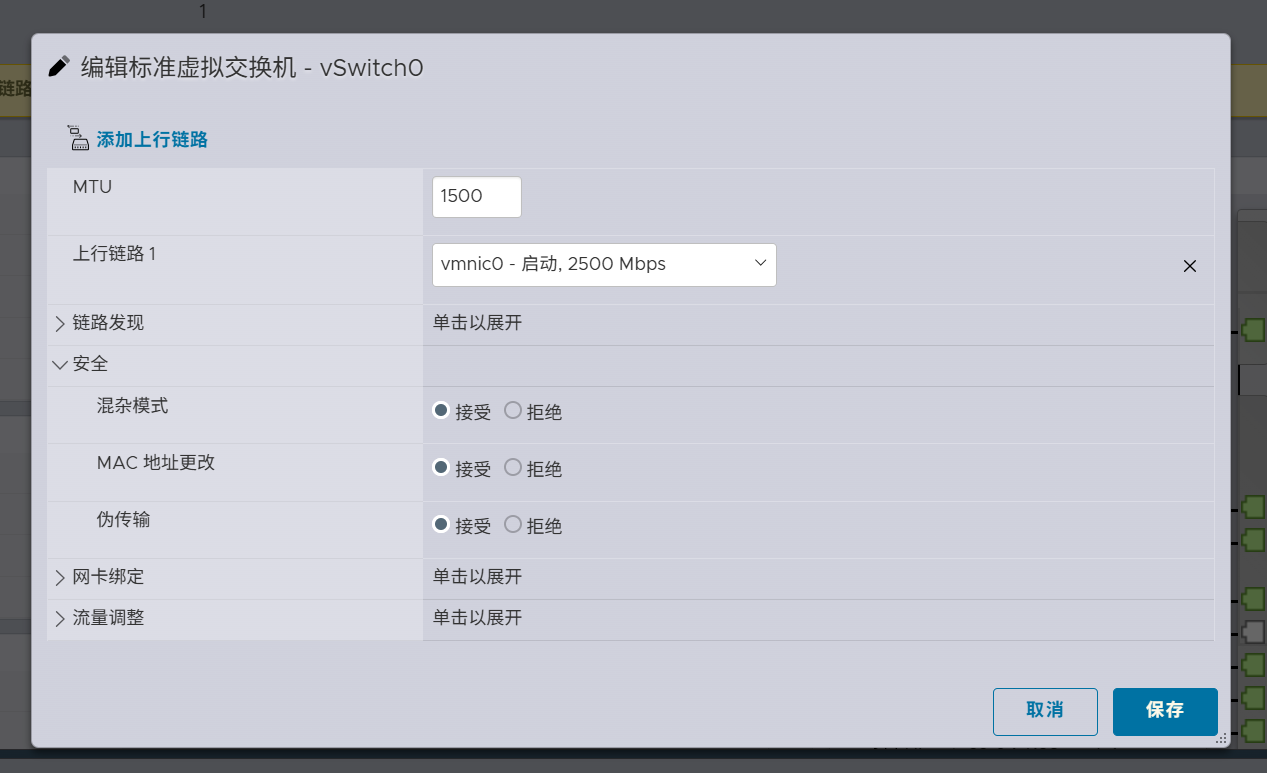Click the pencil edit icon in title
Viewport: 1267px width, 773px height.
point(58,65)
